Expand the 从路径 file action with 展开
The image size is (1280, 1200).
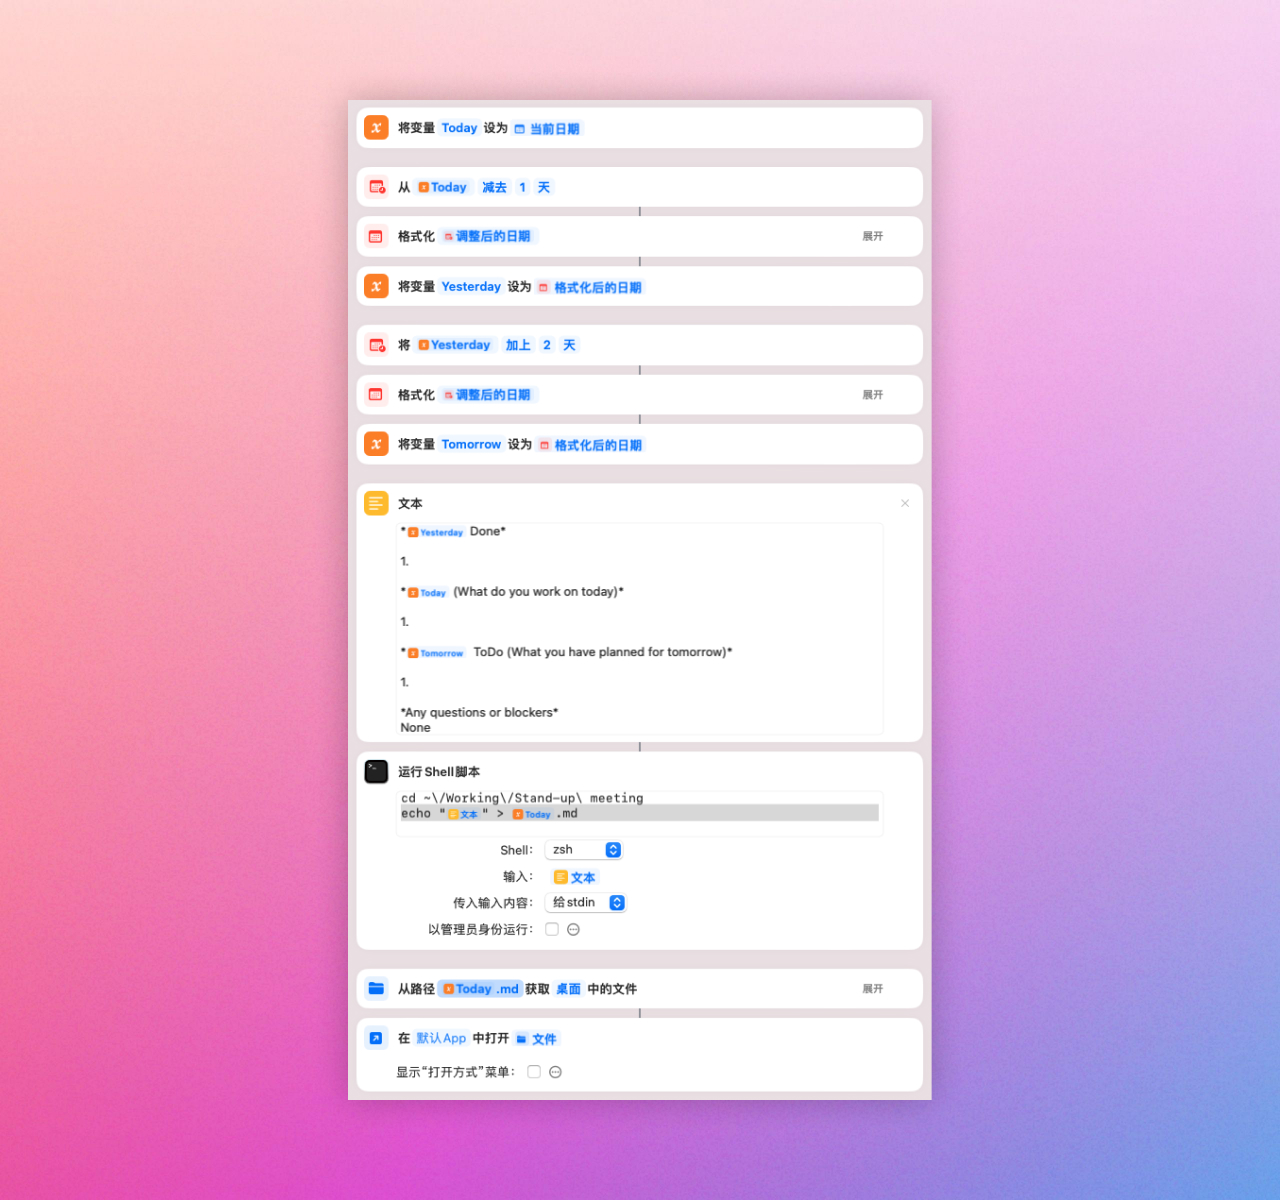pyautogui.click(x=873, y=989)
